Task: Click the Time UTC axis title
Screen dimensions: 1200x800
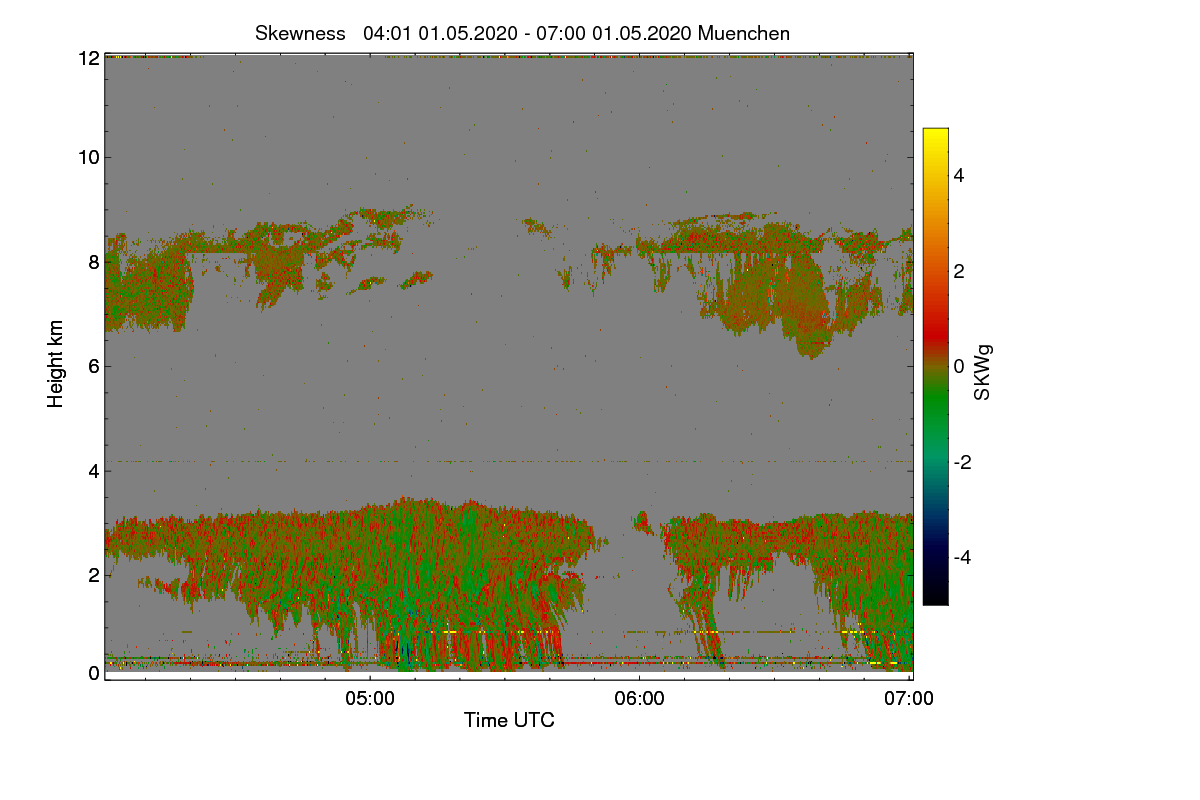Action: pyautogui.click(x=509, y=720)
